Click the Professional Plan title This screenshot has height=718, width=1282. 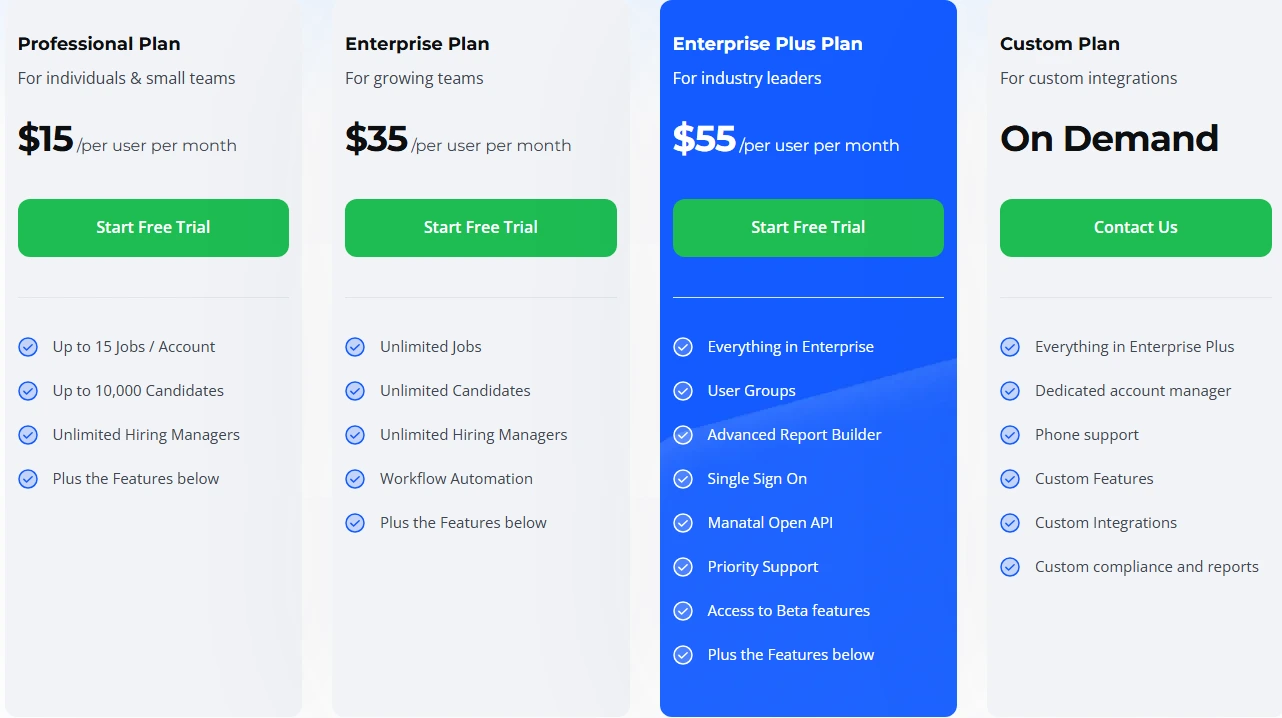(98, 44)
